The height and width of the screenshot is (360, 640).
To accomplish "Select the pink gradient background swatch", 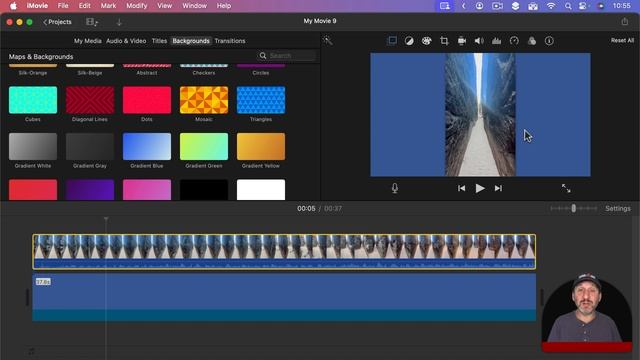I will [147, 190].
